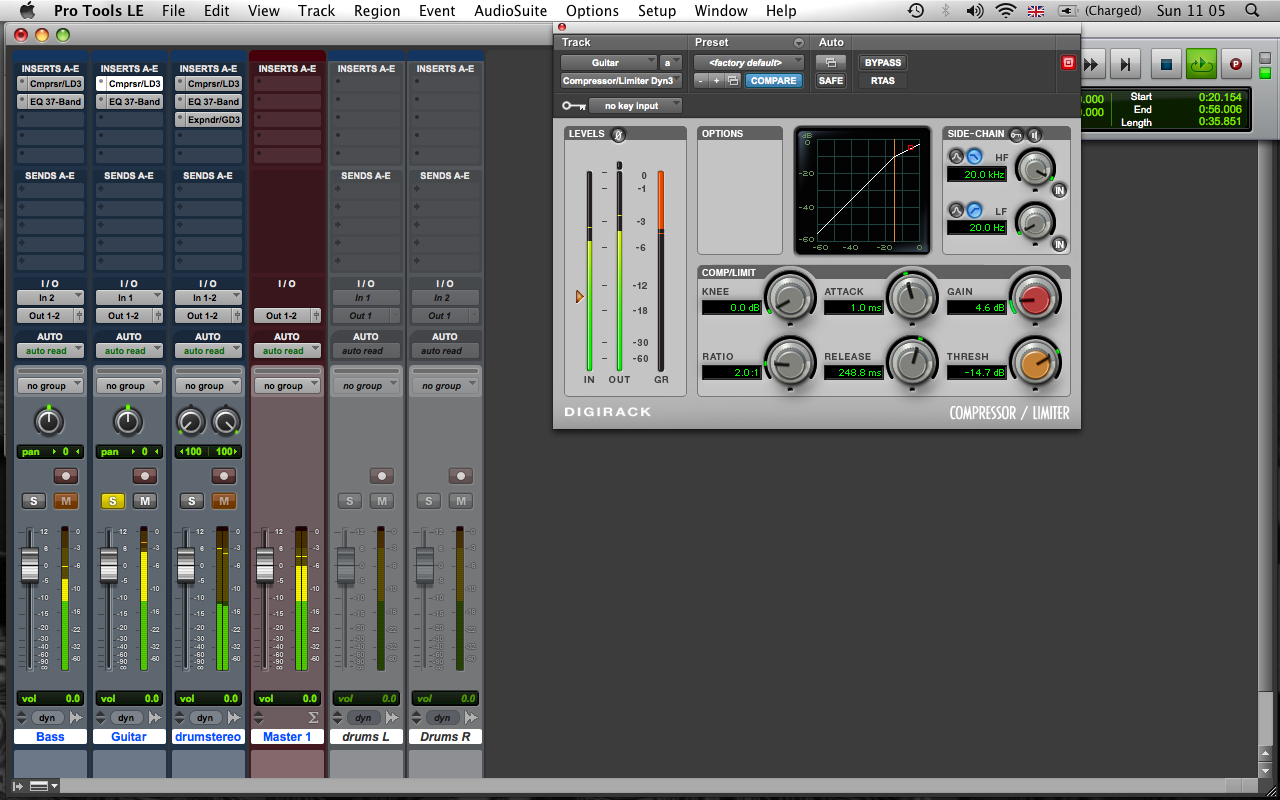The image size is (1280, 800).
Task: Open the factory default preset dropdown
Action: click(x=749, y=63)
